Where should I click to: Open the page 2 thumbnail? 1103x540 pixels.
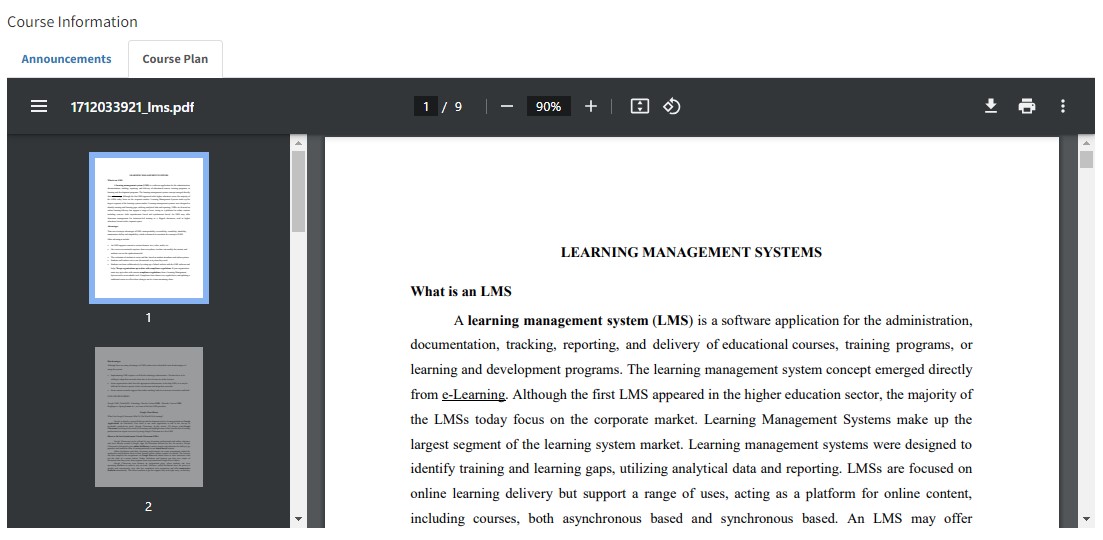coord(149,417)
